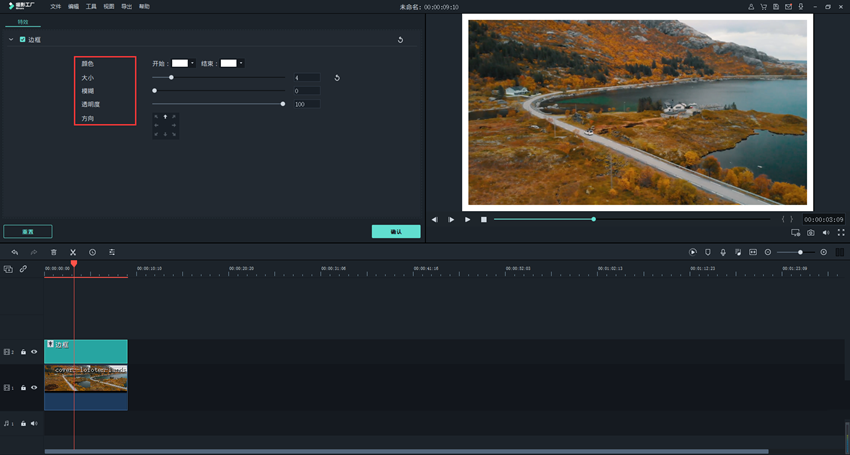
Task: Click the download icon in the title bar
Action: (801, 7)
